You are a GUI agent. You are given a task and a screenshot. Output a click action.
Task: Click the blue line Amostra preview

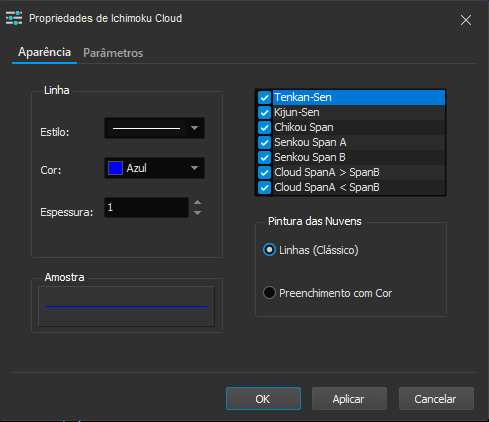[126, 306]
